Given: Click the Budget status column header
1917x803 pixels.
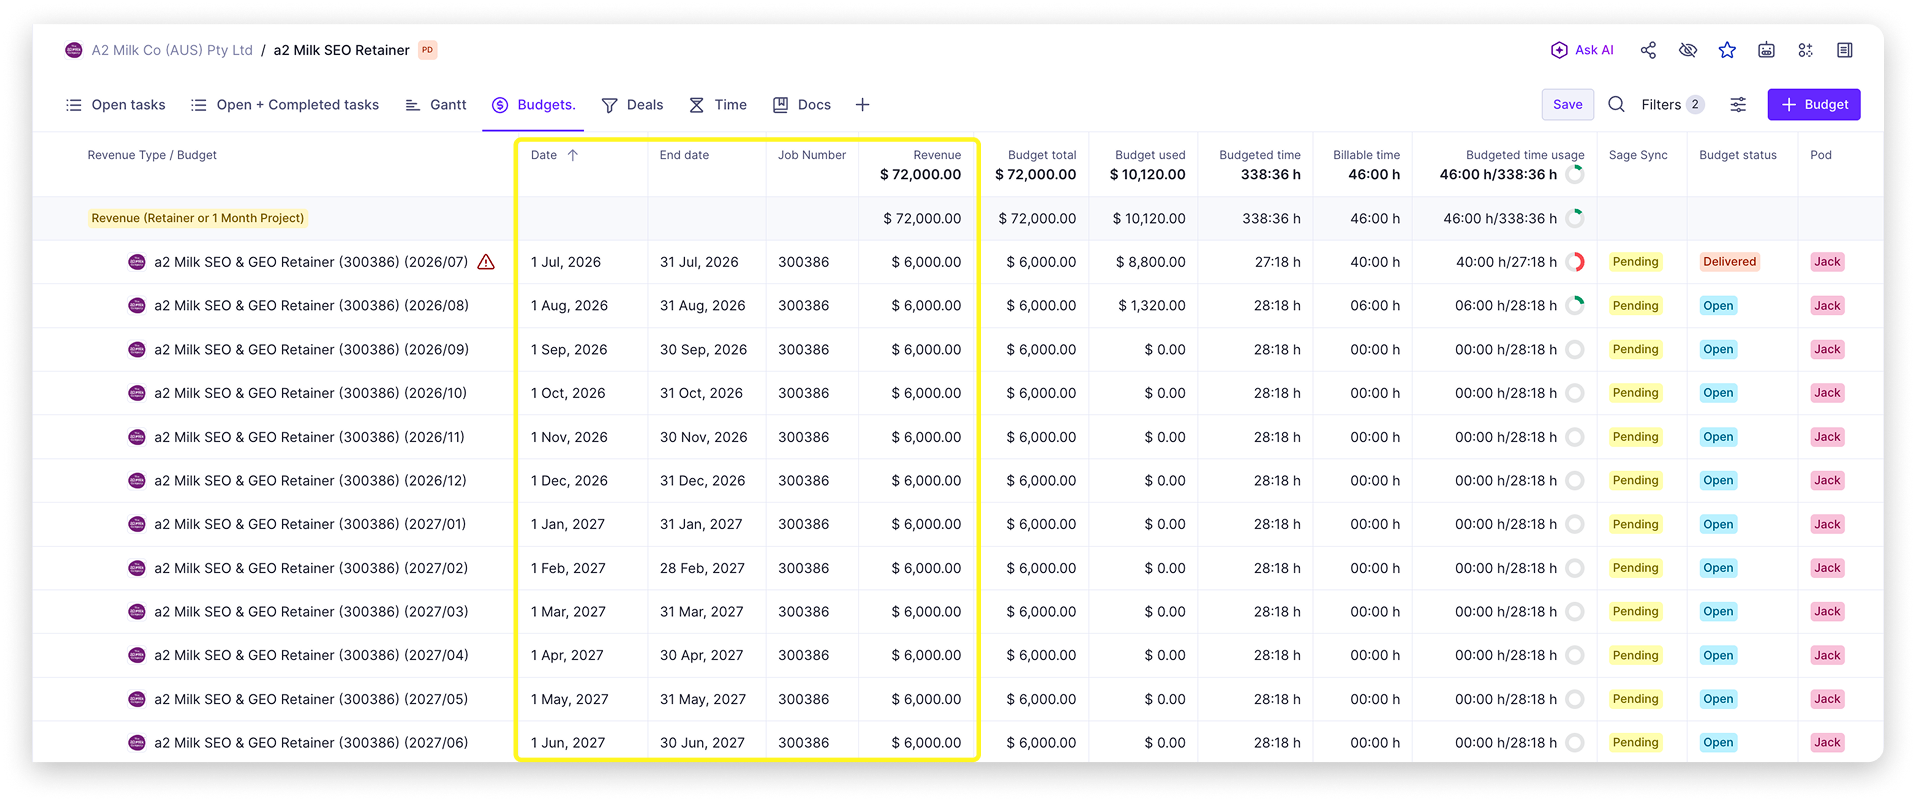Looking at the screenshot, I should pos(1738,155).
